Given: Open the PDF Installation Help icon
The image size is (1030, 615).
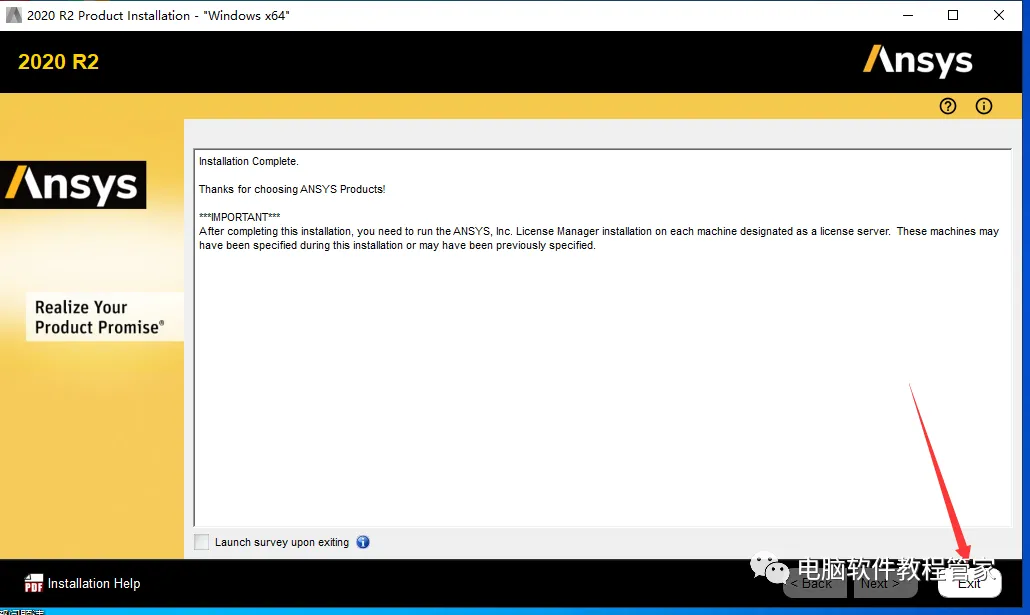Looking at the screenshot, I should (34, 583).
